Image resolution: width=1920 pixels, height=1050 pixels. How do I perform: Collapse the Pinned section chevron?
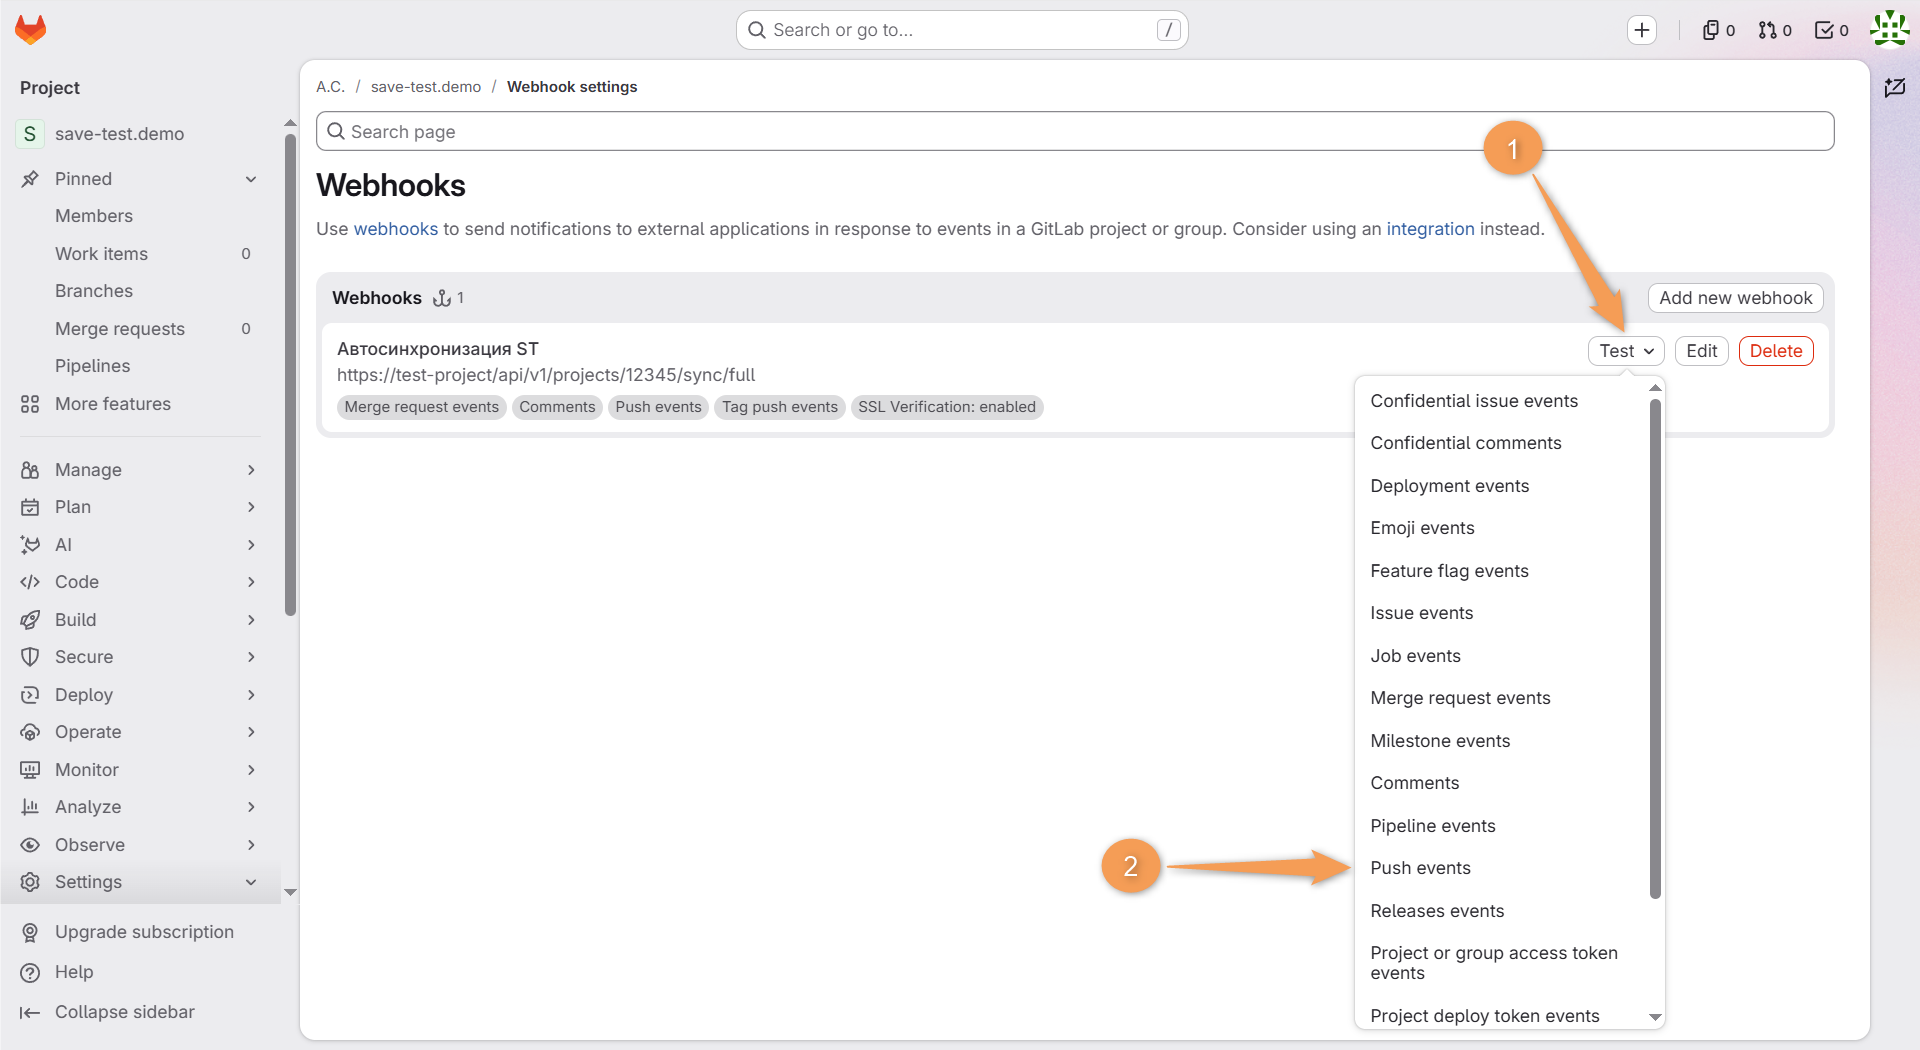(x=251, y=179)
